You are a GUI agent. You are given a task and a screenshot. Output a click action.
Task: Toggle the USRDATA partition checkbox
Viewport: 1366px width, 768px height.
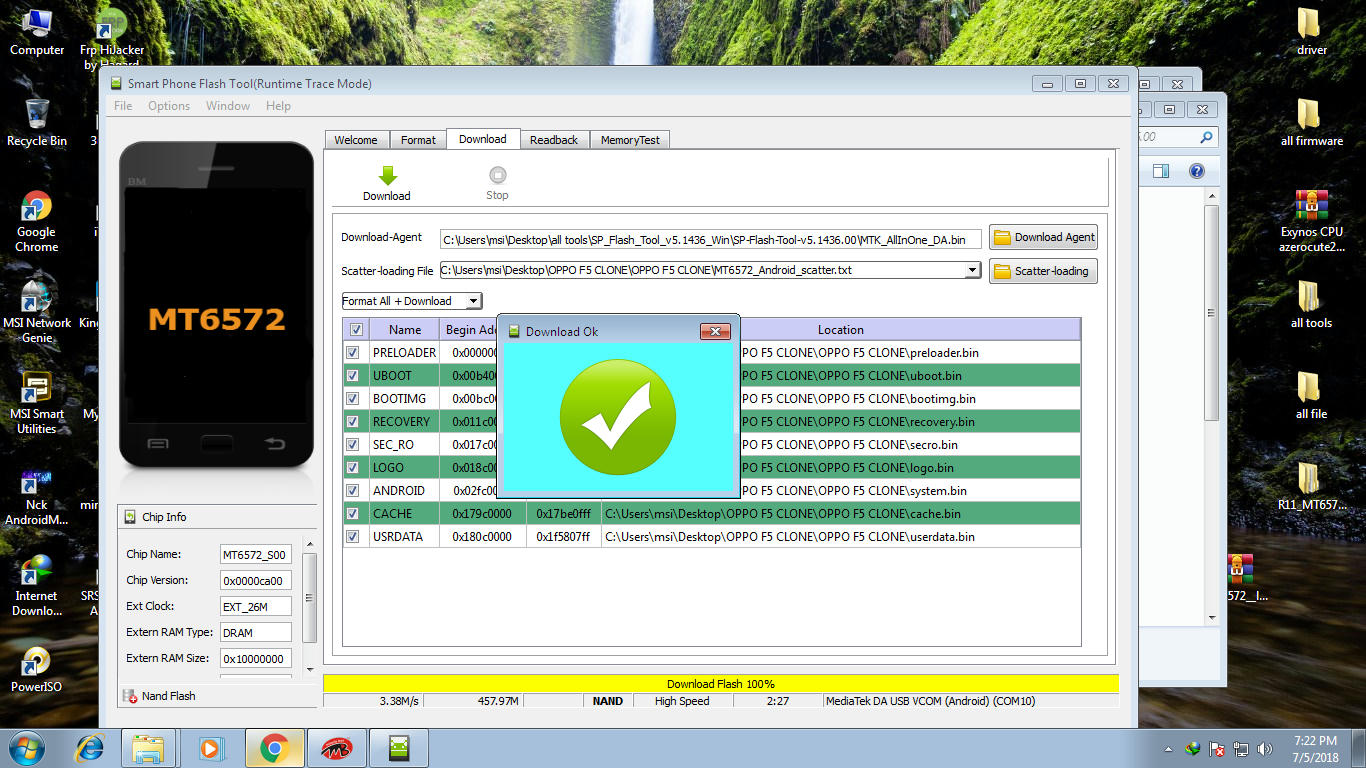(x=353, y=537)
